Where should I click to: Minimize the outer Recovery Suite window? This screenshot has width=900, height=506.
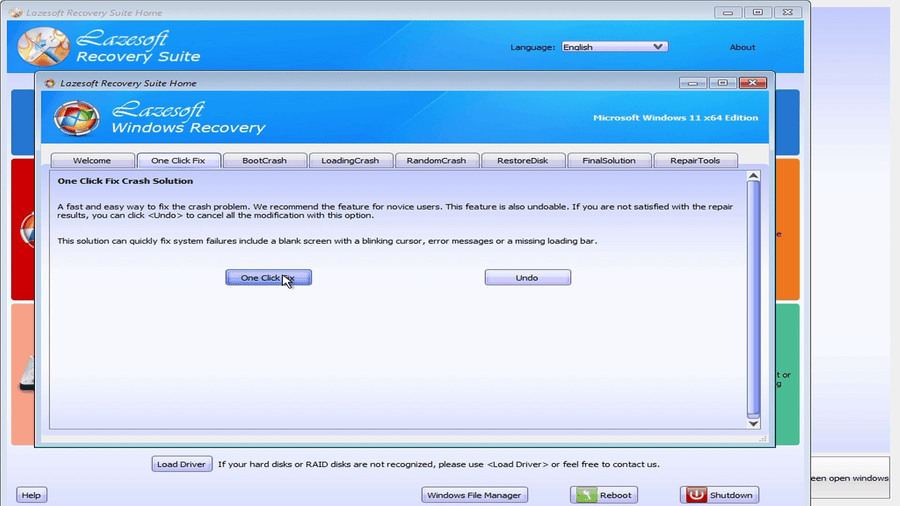point(728,12)
